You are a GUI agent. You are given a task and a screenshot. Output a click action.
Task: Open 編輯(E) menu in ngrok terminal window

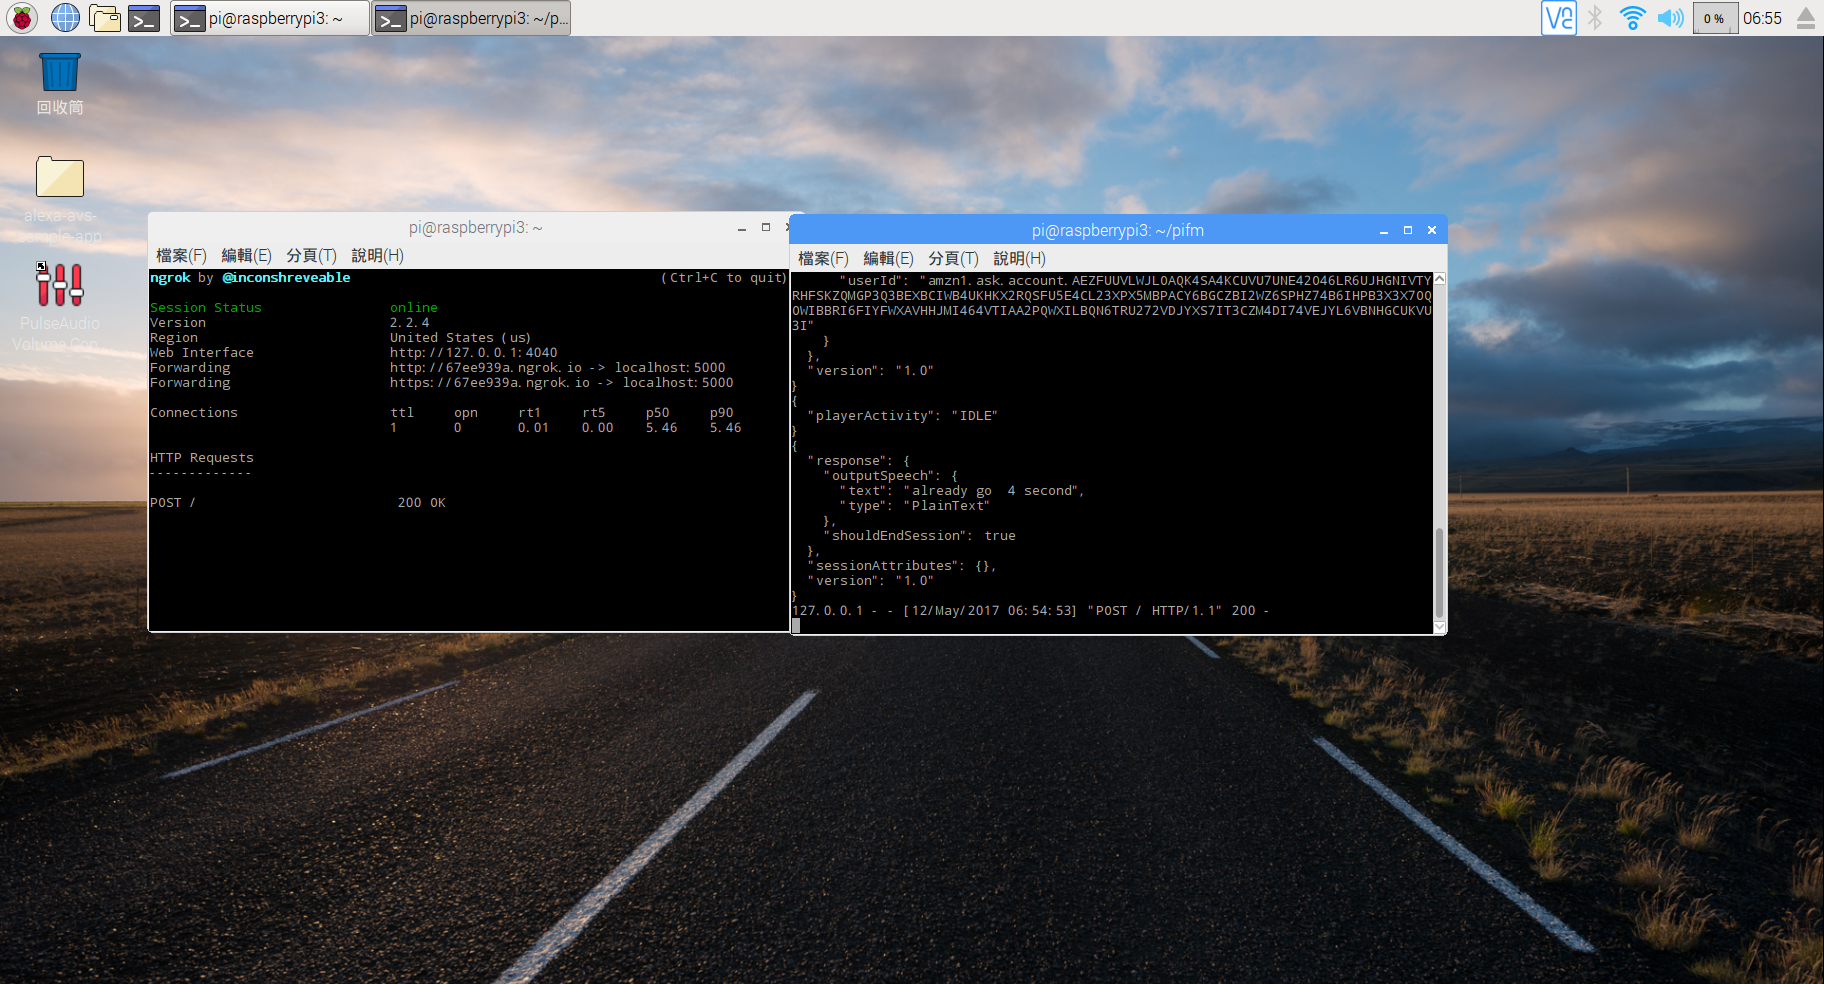coord(246,256)
